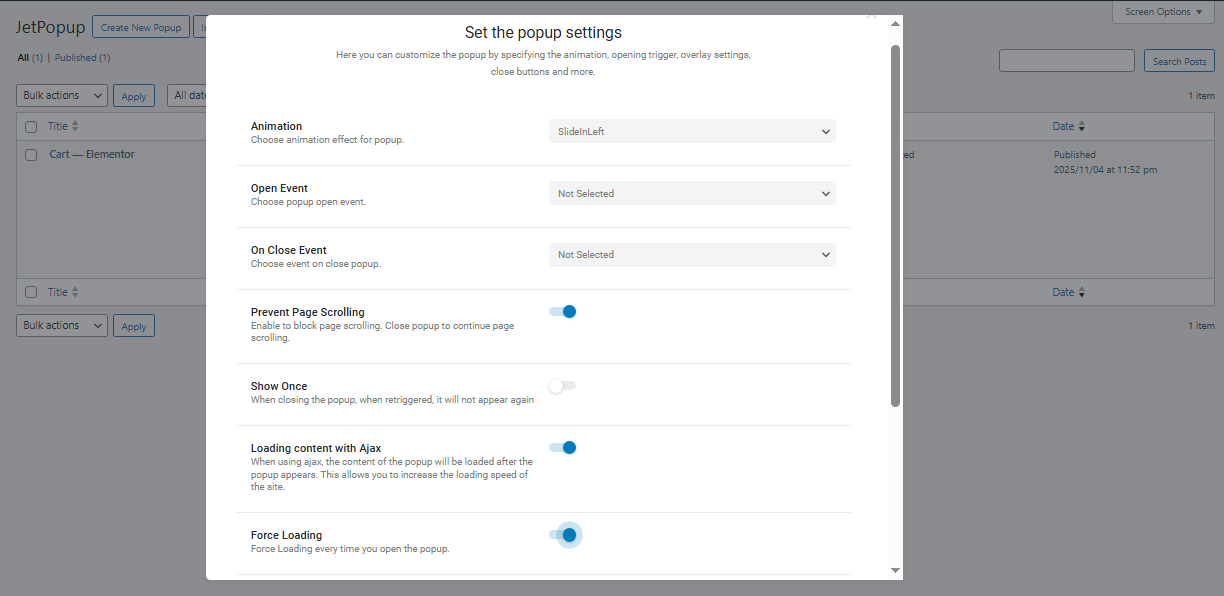The width and height of the screenshot is (1224, 596).
Task: Click the Create New Popup button
Action: [x=140, y=26]
